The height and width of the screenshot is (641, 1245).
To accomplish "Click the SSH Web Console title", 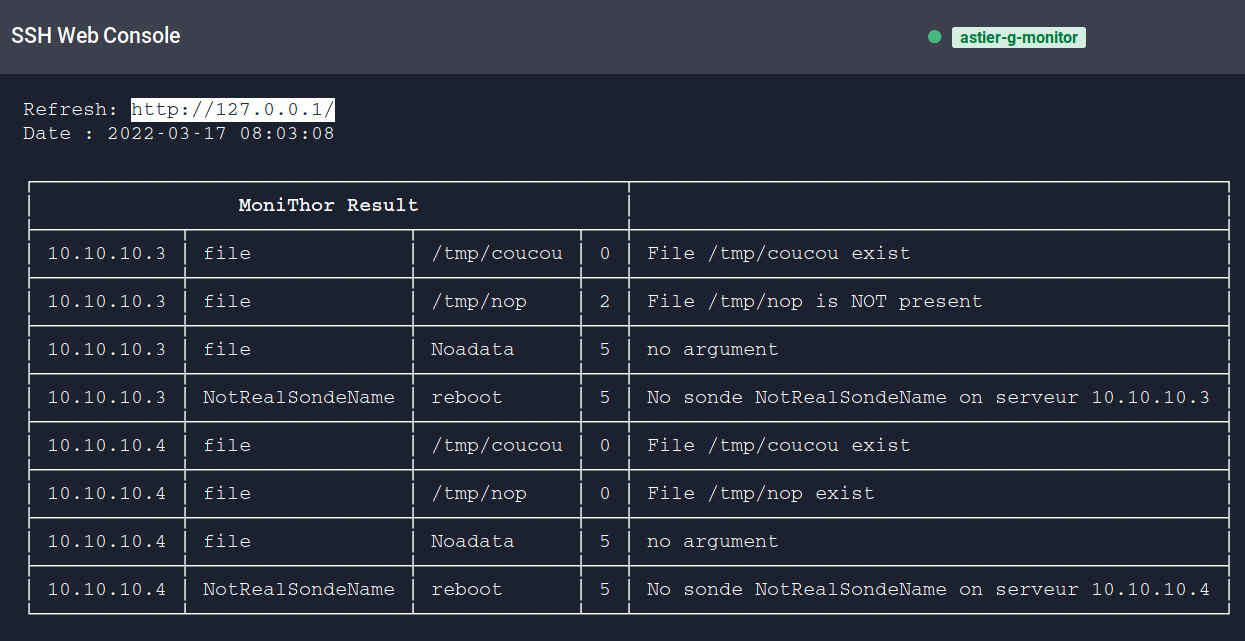I will click(96, 36).
